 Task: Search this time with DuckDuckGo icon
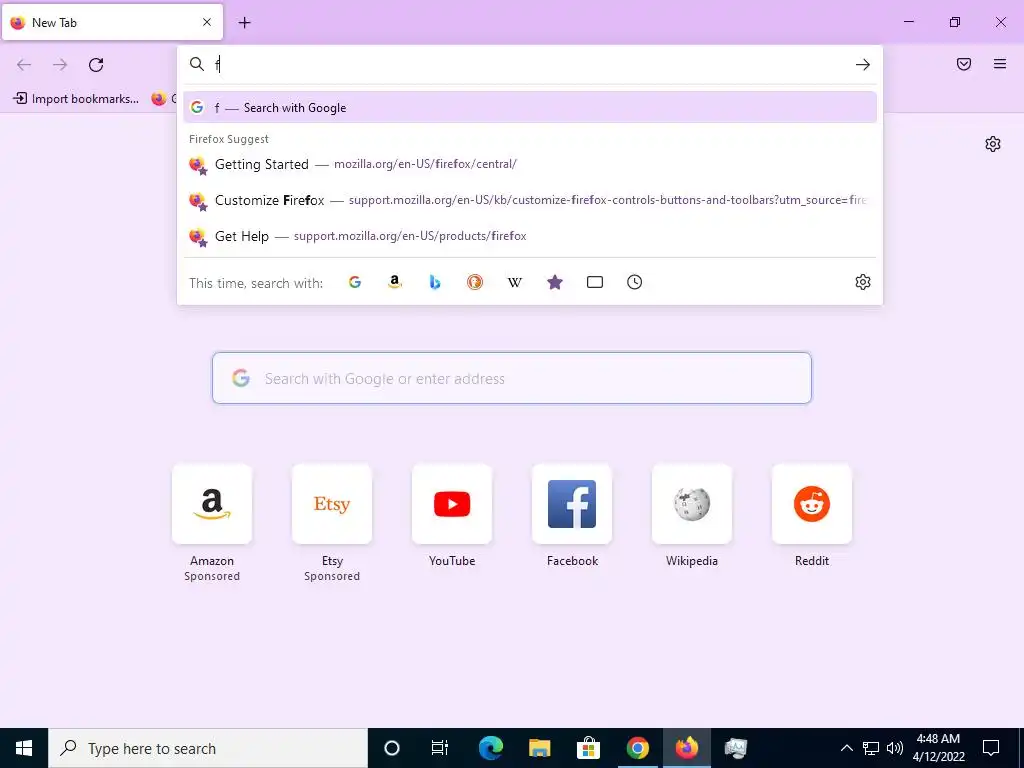pyautogui.click(x=475, y=282)
